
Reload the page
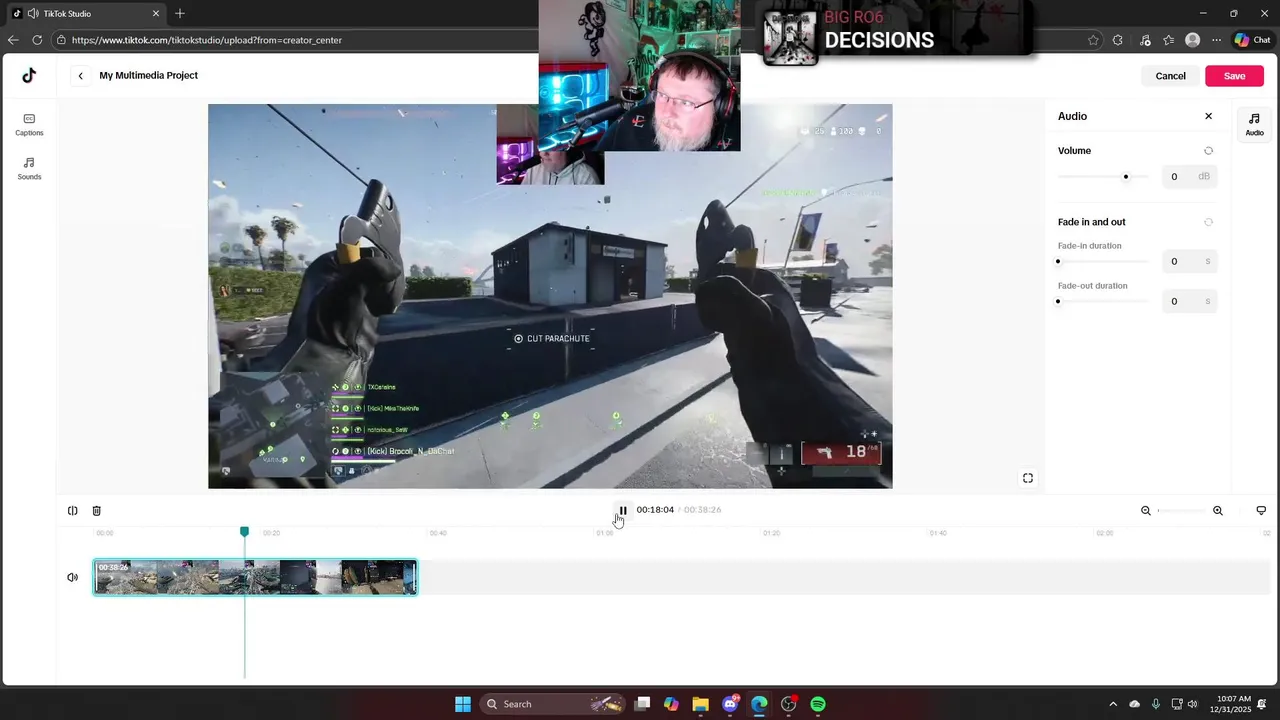pyautogui.click(x=37, y=40)
